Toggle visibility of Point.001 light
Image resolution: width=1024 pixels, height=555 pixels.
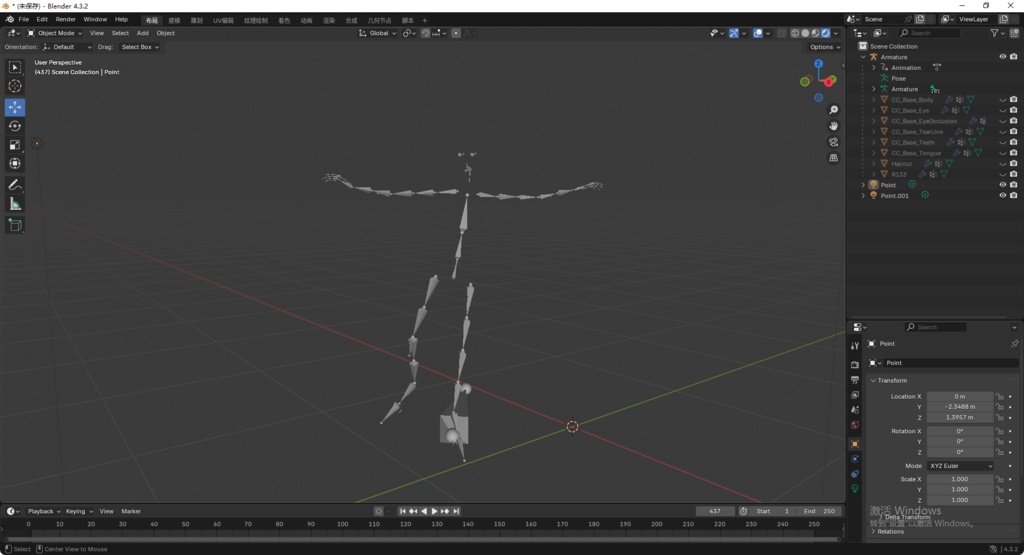point(1002,195)
